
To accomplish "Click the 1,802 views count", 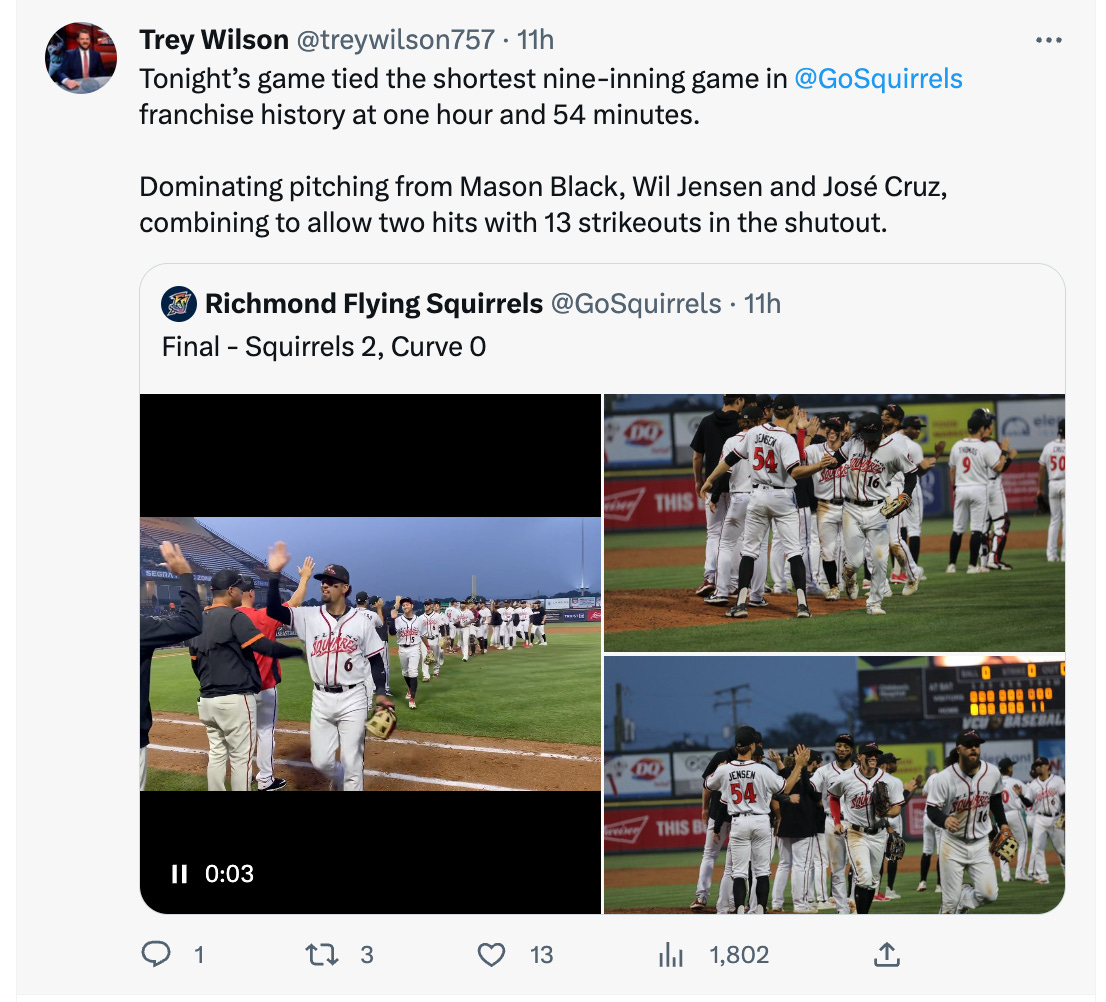I will point(739,955).
